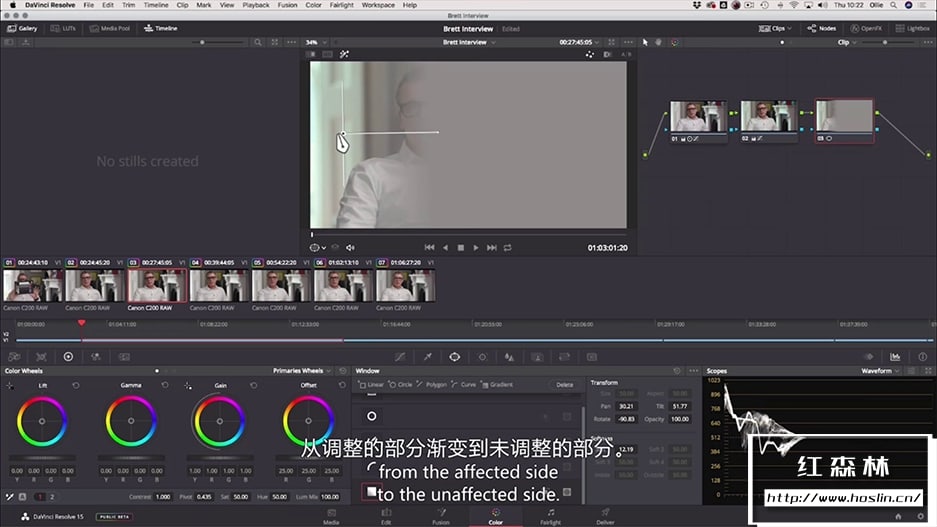Adjust the Offset color wheel
937x527 pixels.
coord(308,421)
